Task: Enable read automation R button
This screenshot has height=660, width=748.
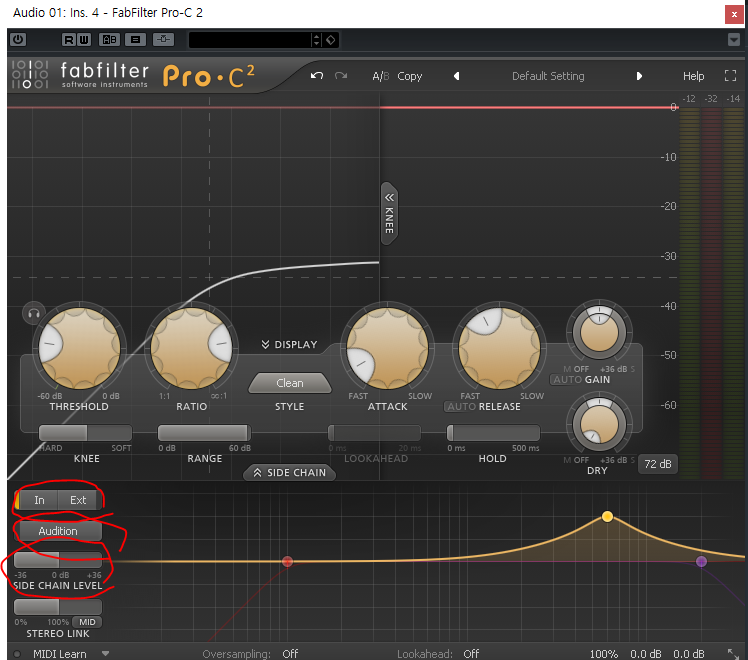Action: pyautogui.click(x=69, y=40)
